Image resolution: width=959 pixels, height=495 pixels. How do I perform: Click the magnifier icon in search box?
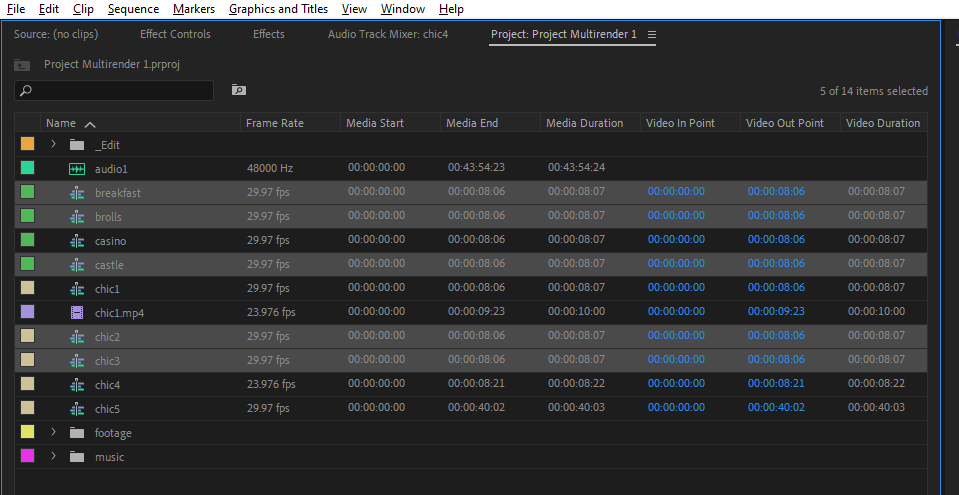(26, 91)
